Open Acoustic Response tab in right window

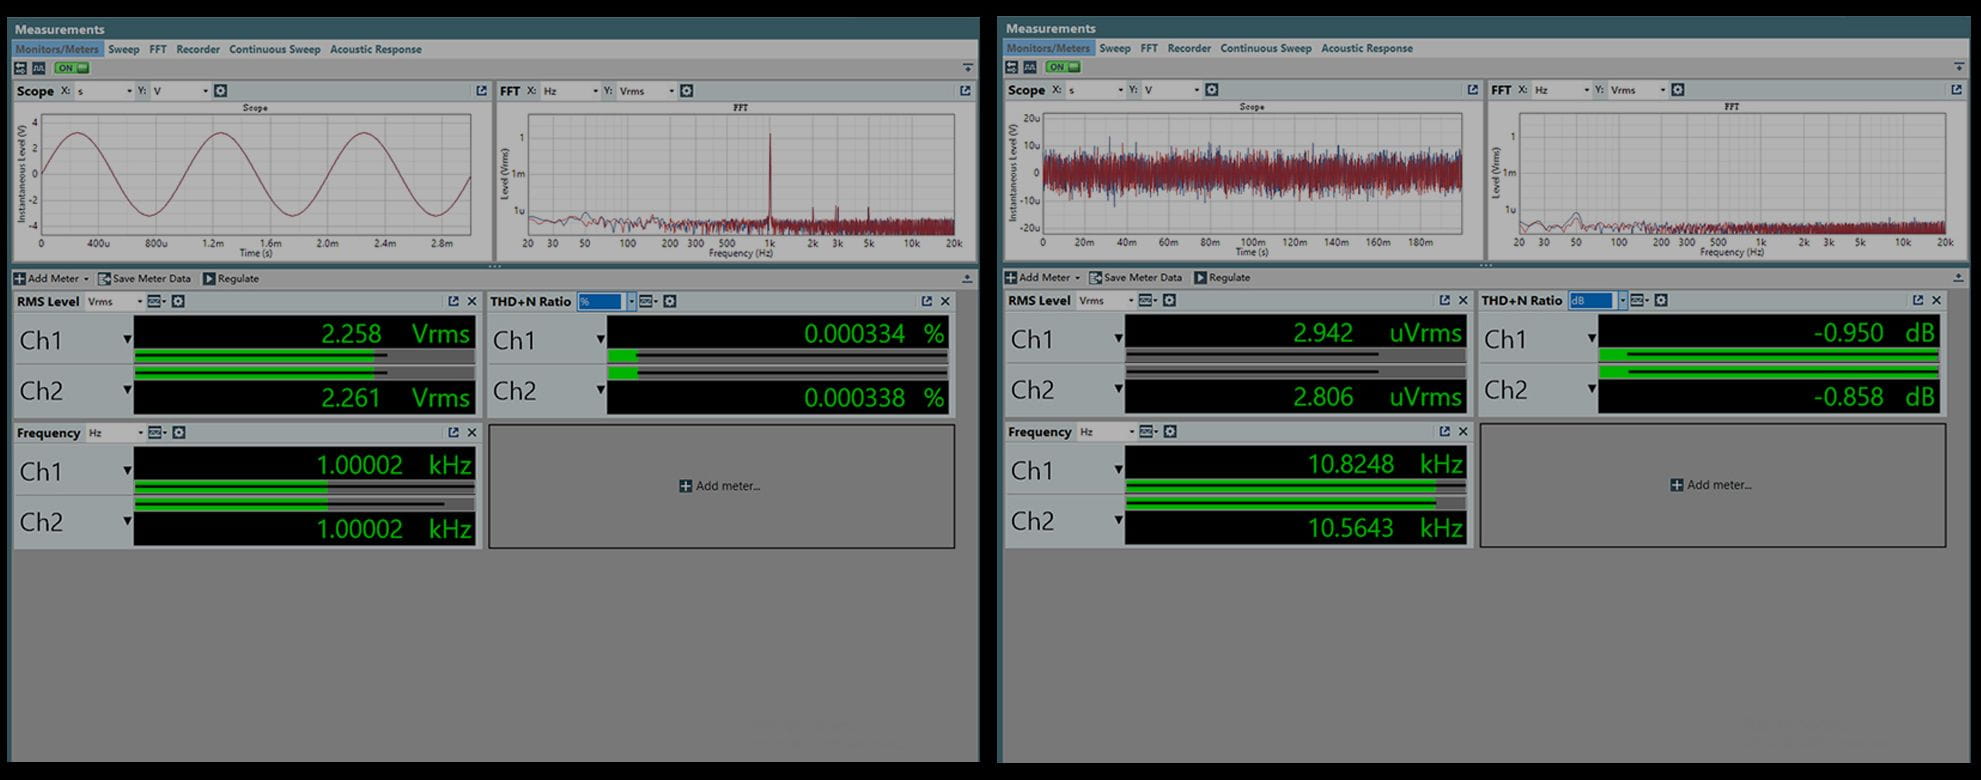(x=1366, y=48)
